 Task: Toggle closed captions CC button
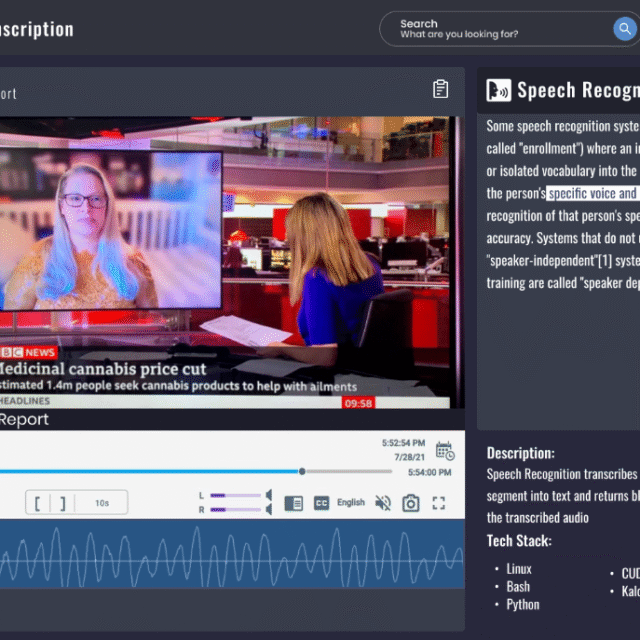(x=321, y=503)
